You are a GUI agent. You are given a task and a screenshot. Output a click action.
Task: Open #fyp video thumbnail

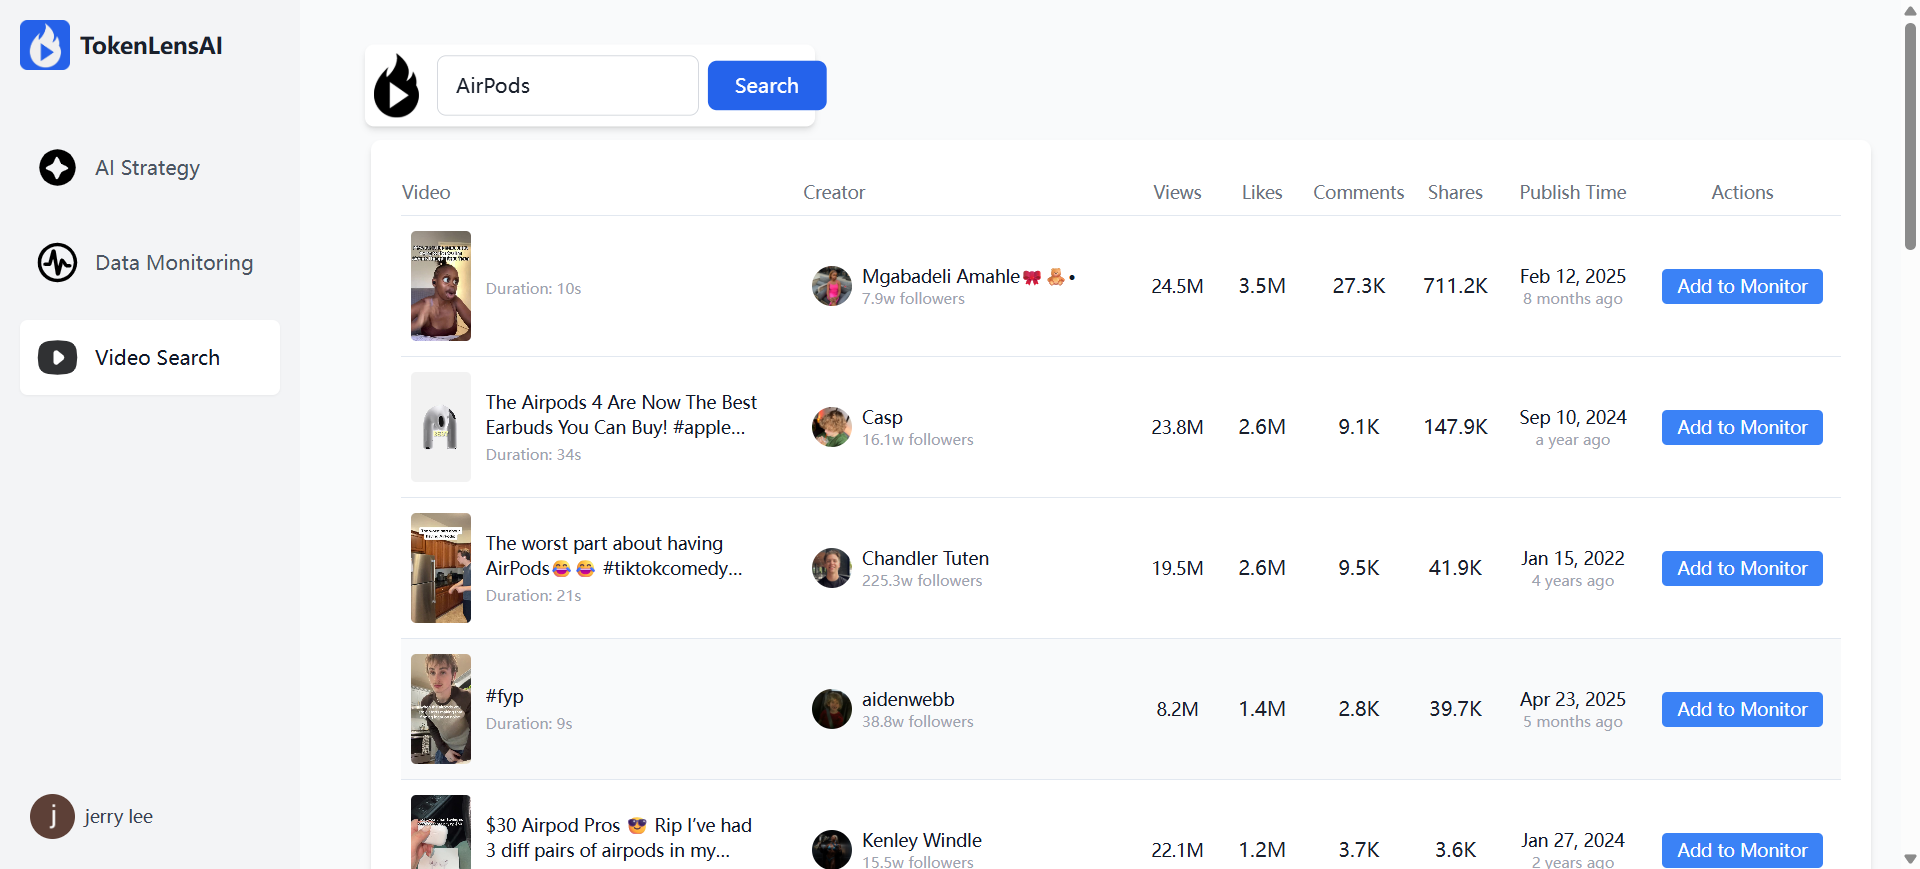[x=441, y=709]
